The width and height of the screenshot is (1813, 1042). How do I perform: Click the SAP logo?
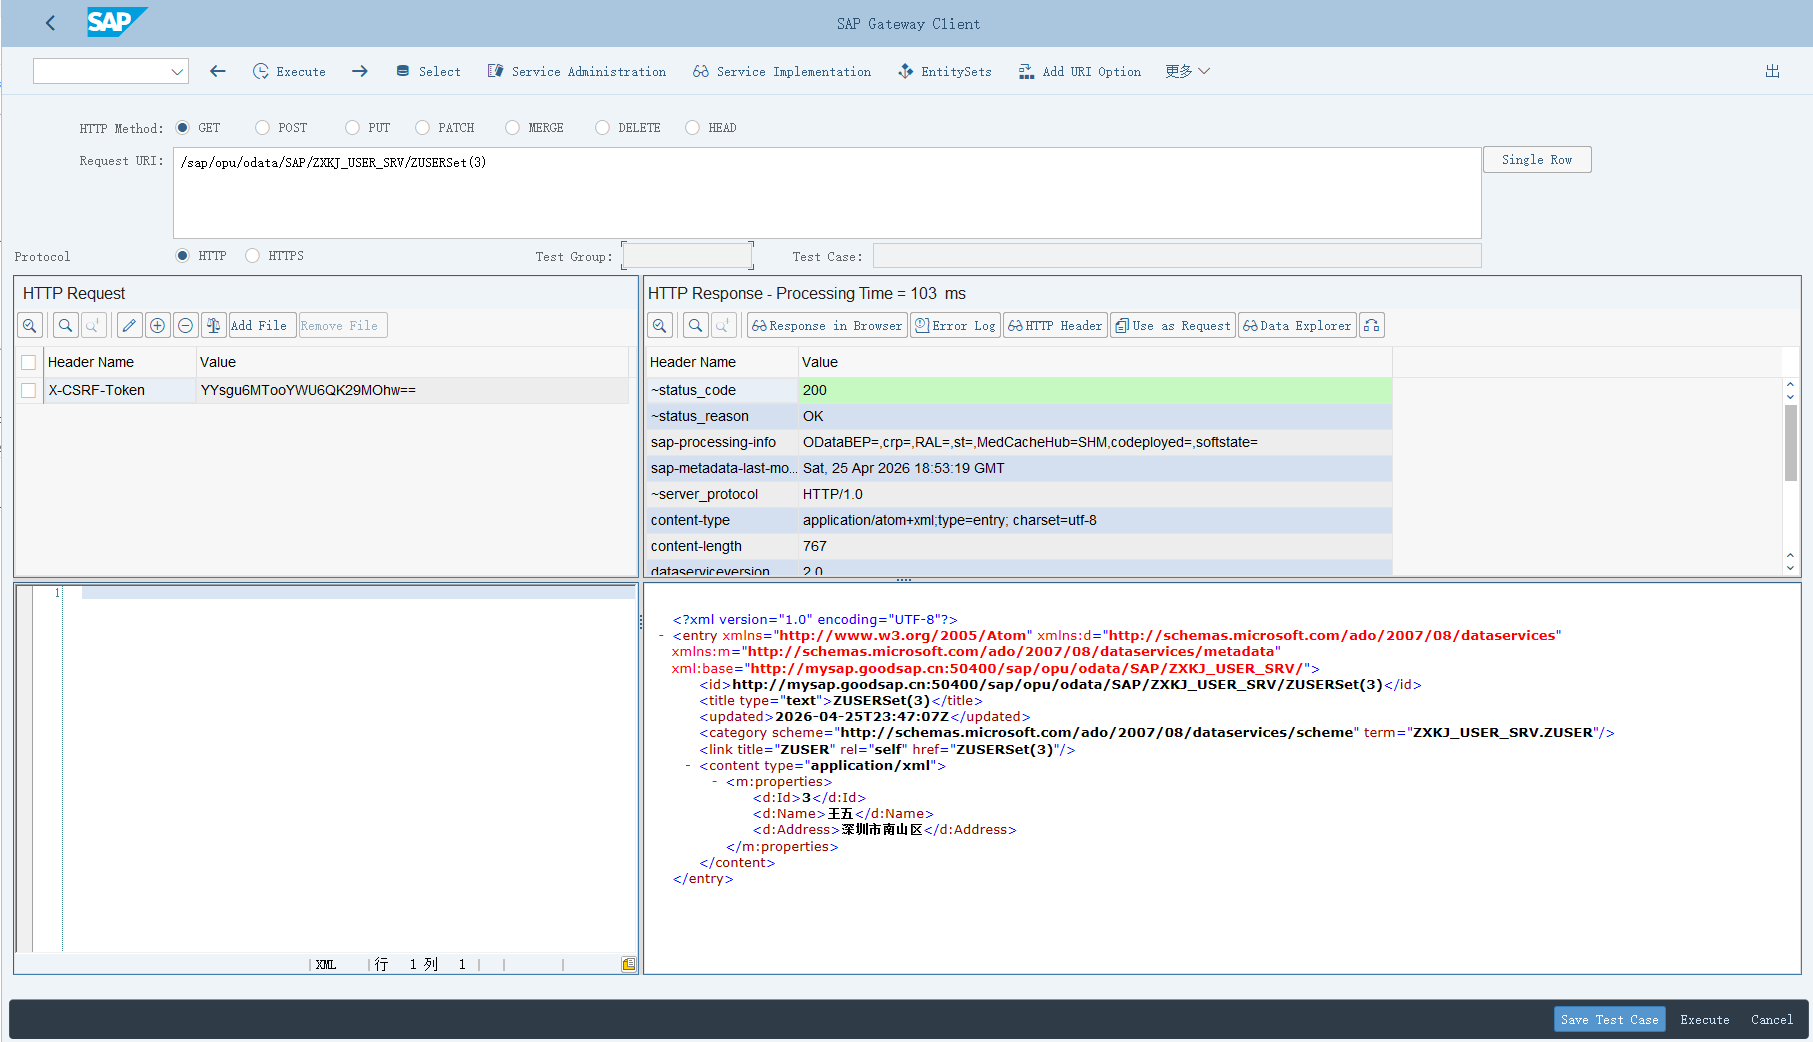116,22
